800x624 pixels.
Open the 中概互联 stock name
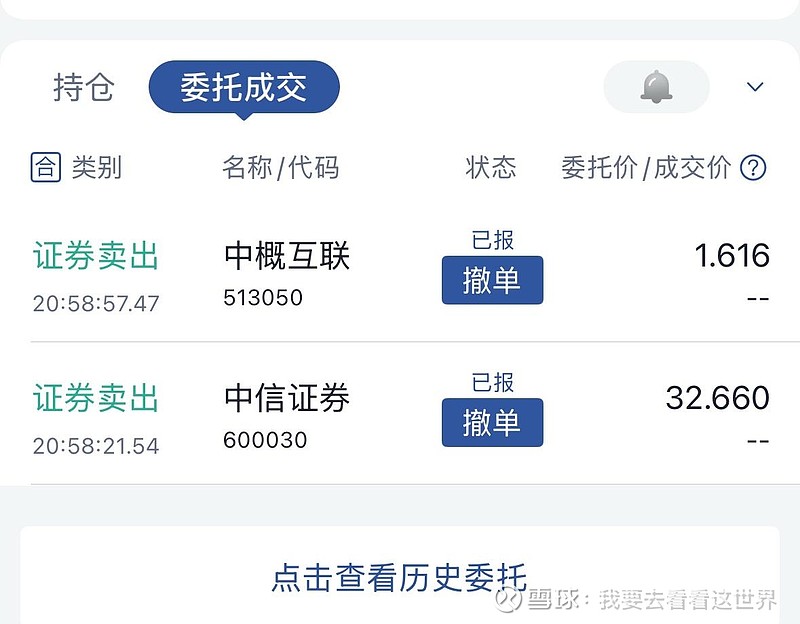coord(287,256)
